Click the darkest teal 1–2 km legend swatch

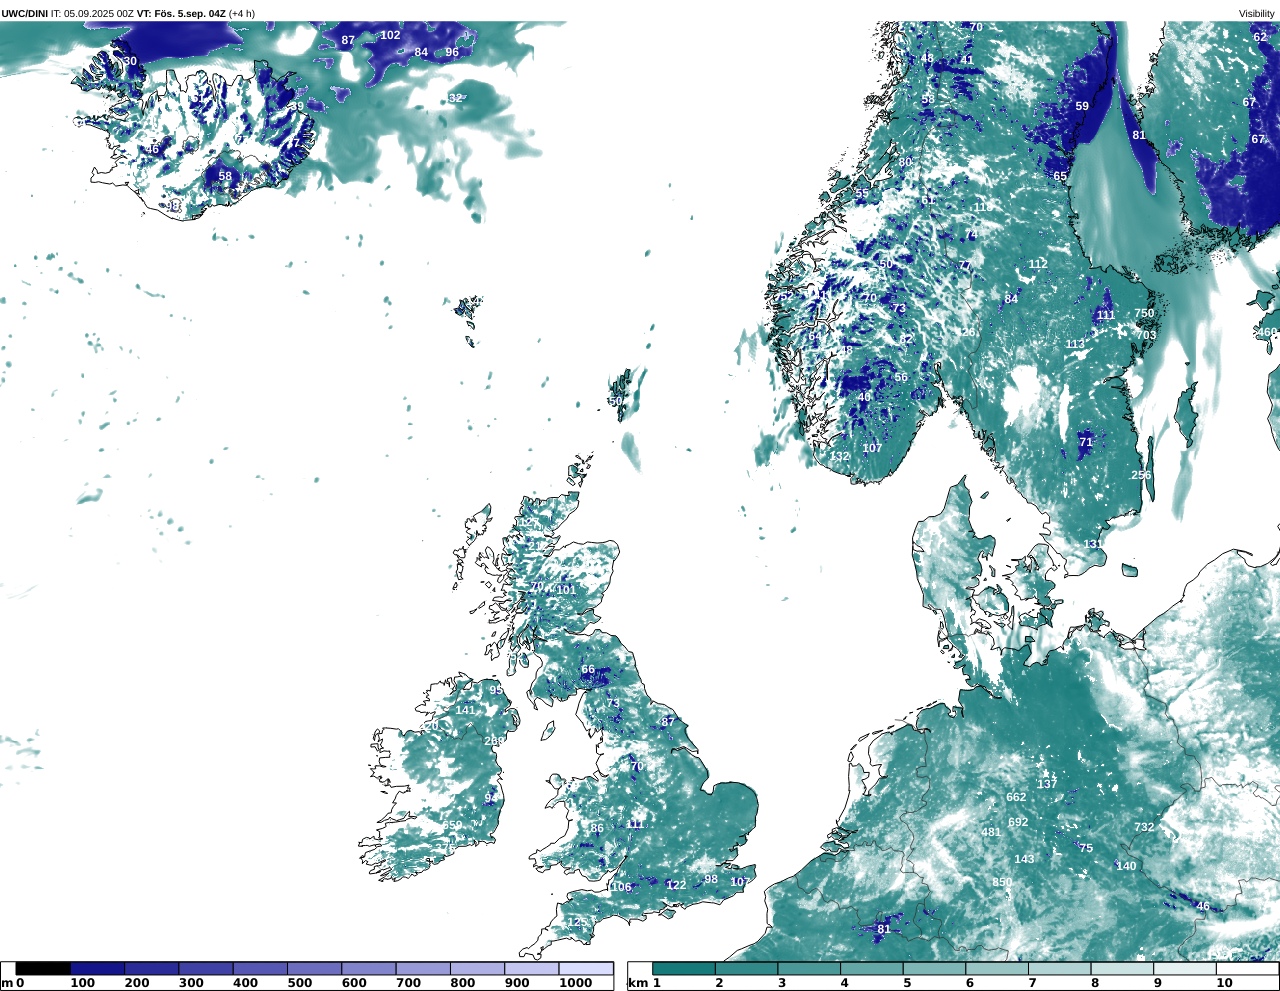(x=684, y=968)
